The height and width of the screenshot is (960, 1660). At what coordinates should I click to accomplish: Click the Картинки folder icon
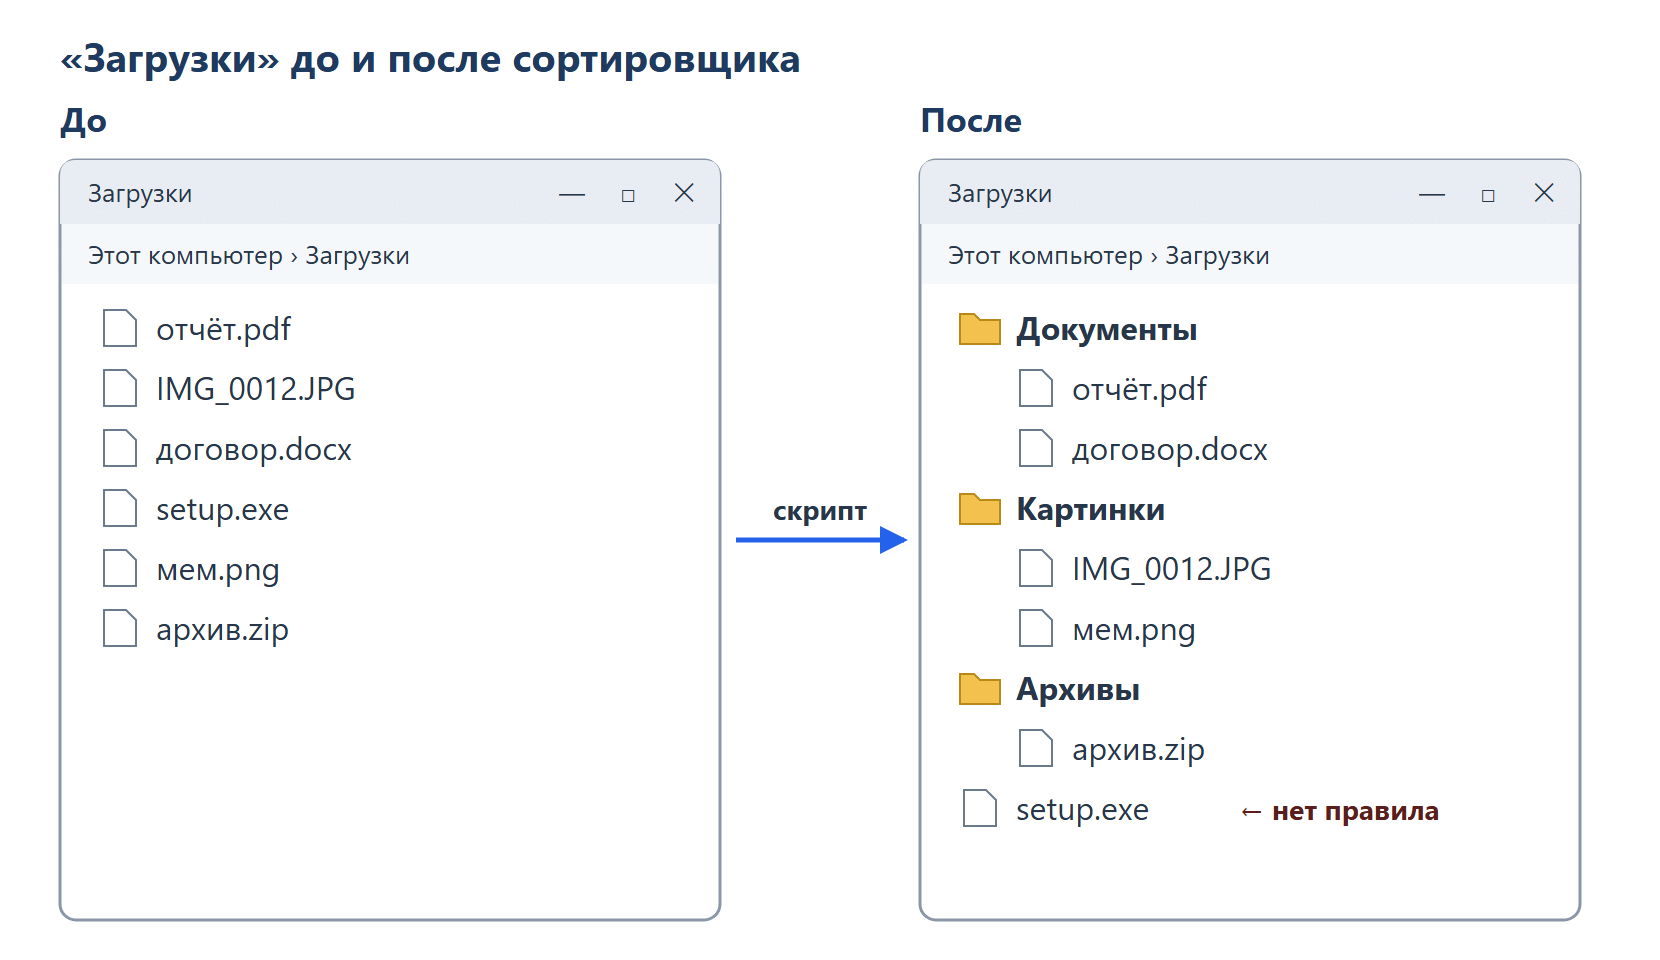[980, 509]
